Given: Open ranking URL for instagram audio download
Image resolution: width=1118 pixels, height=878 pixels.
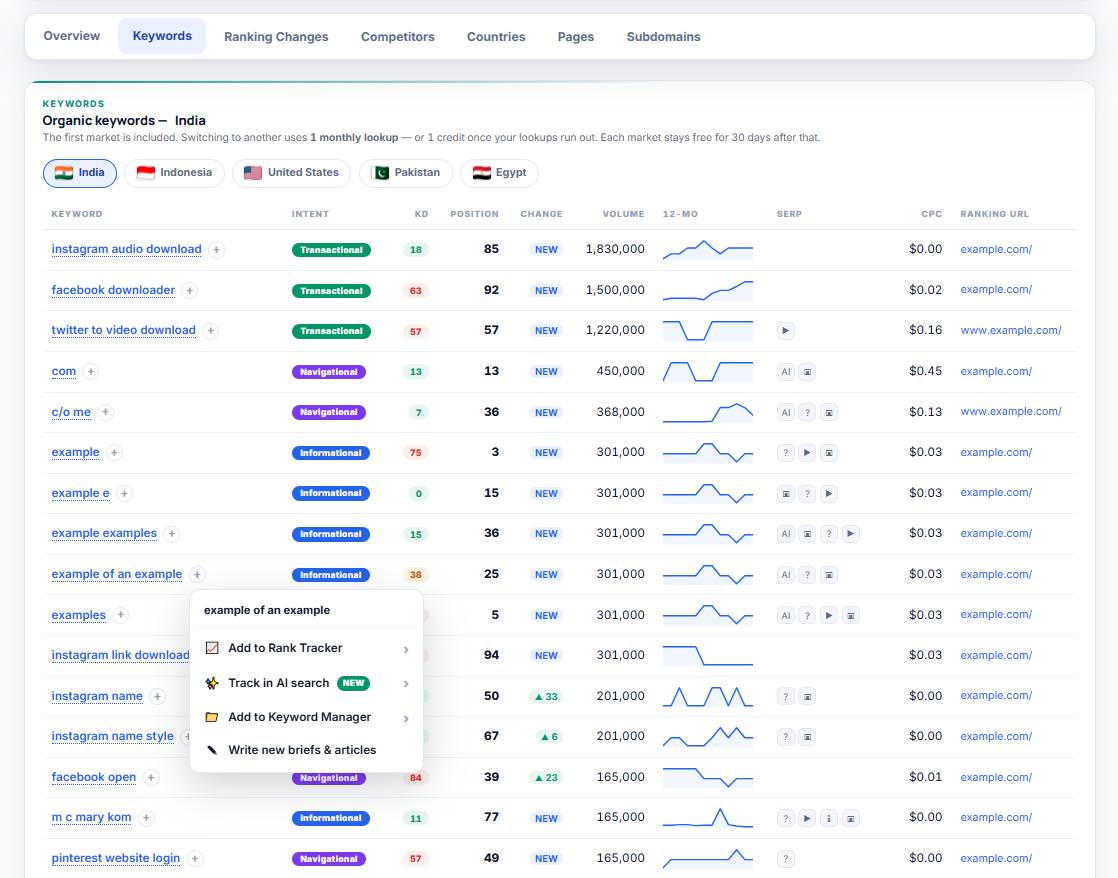Looking at the screenshot, I should (995, 250).
